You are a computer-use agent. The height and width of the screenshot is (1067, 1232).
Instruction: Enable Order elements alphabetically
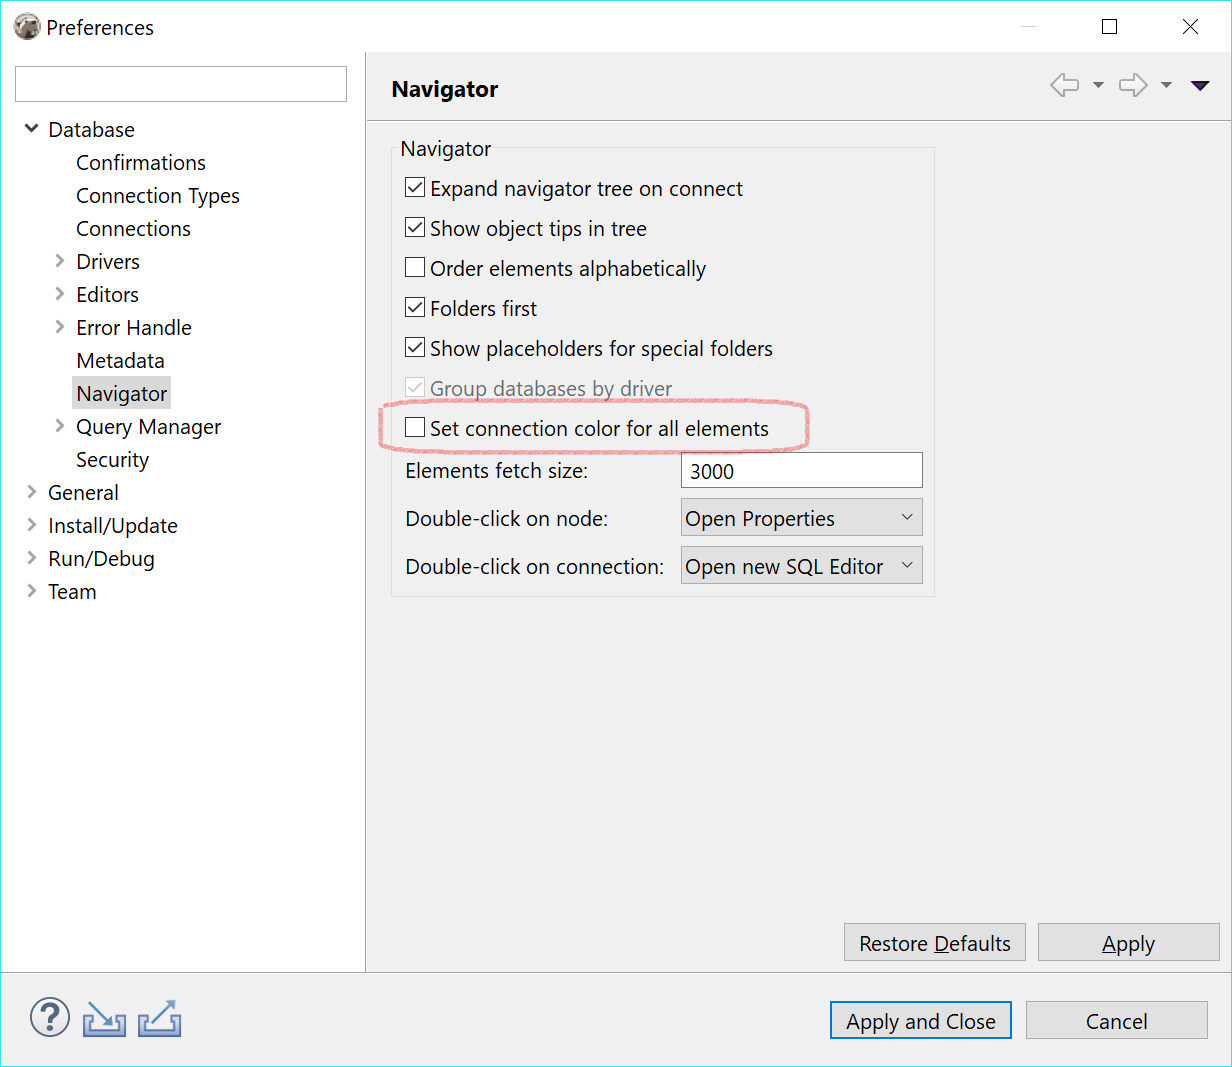(x=415, y=267)
